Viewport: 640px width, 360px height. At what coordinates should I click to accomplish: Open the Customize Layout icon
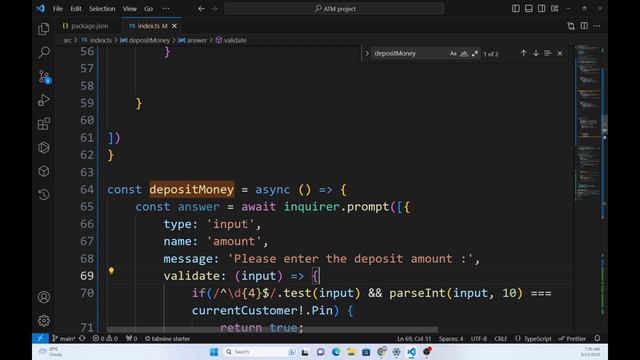click(554, 9)
